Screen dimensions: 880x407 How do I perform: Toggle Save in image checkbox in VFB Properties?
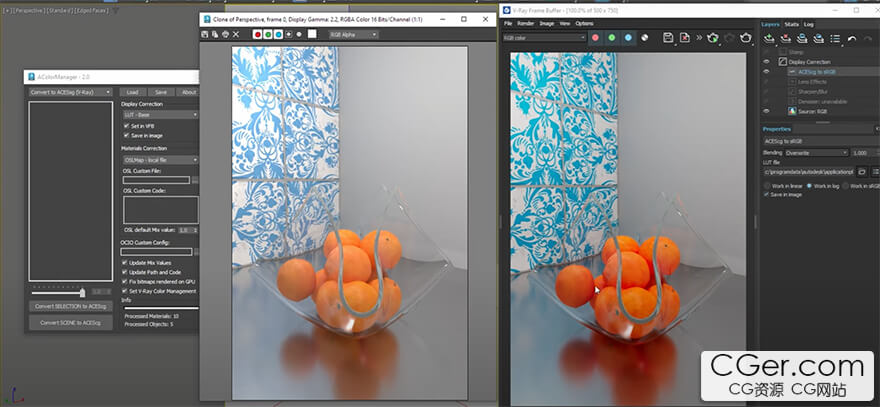click(767, 194)
